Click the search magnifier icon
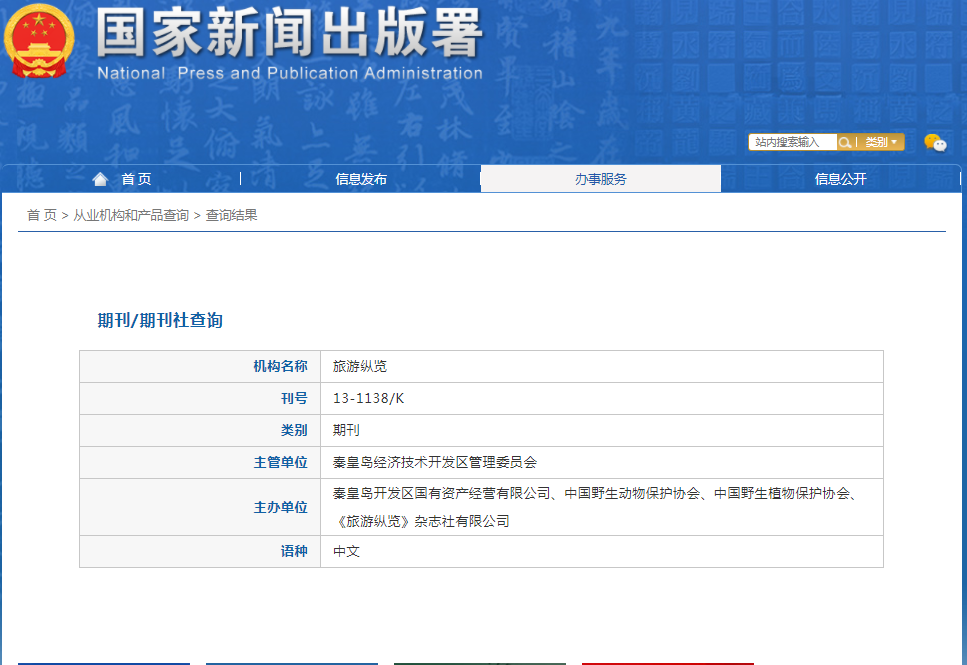Viewport: 967px width, 665px height. [x=845, y=142]
